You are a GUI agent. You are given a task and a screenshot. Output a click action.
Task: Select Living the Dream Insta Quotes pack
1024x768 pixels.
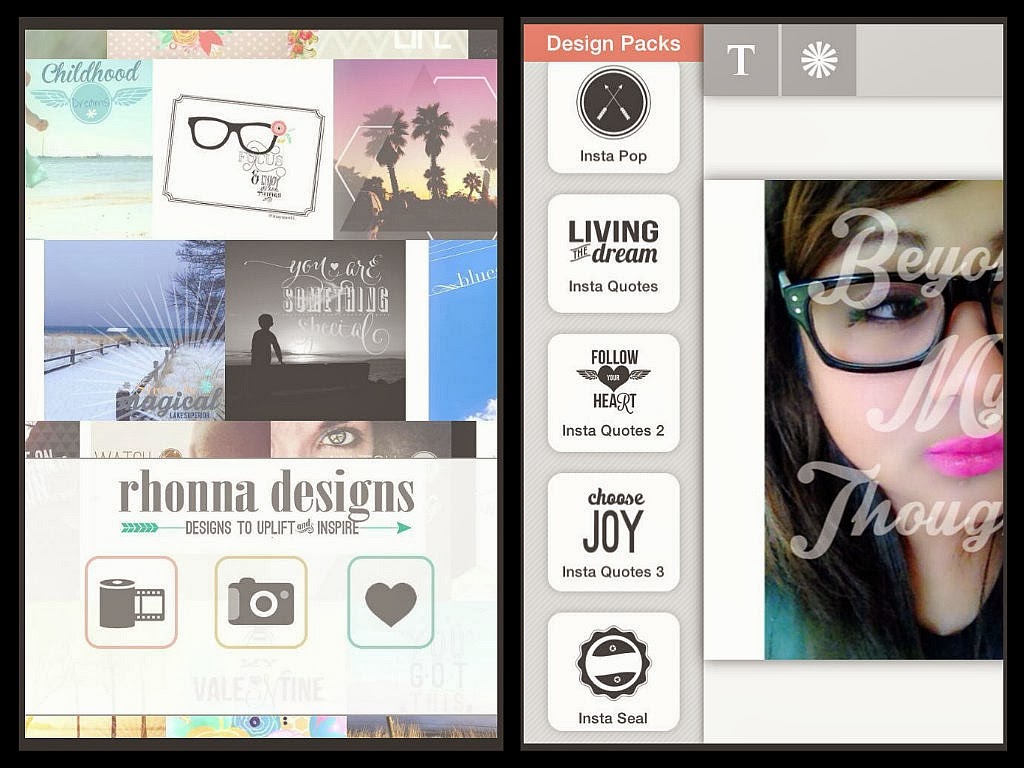613,253
